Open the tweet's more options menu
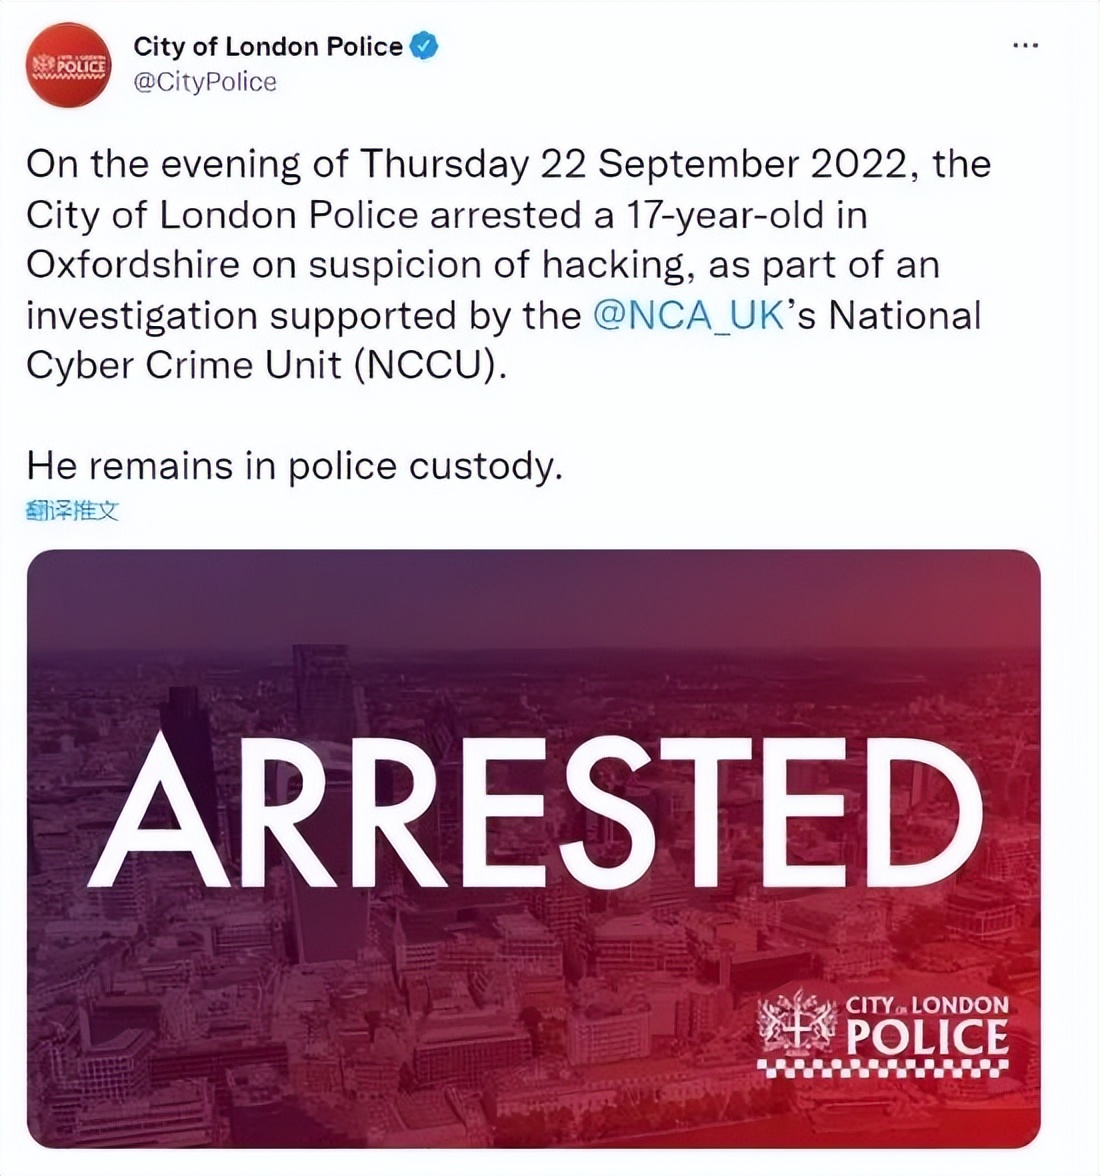This screenshot has width=1100, height=1176. pos(1025,46)
